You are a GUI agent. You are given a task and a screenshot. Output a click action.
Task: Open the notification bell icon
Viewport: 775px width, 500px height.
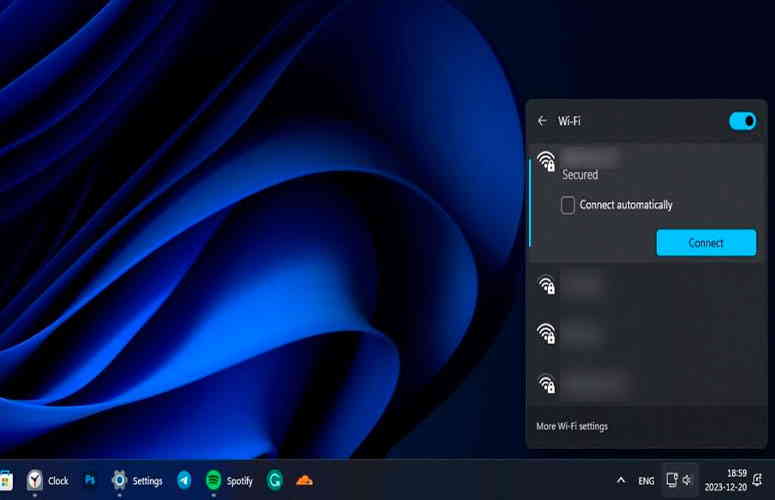[x=758, y=480]
